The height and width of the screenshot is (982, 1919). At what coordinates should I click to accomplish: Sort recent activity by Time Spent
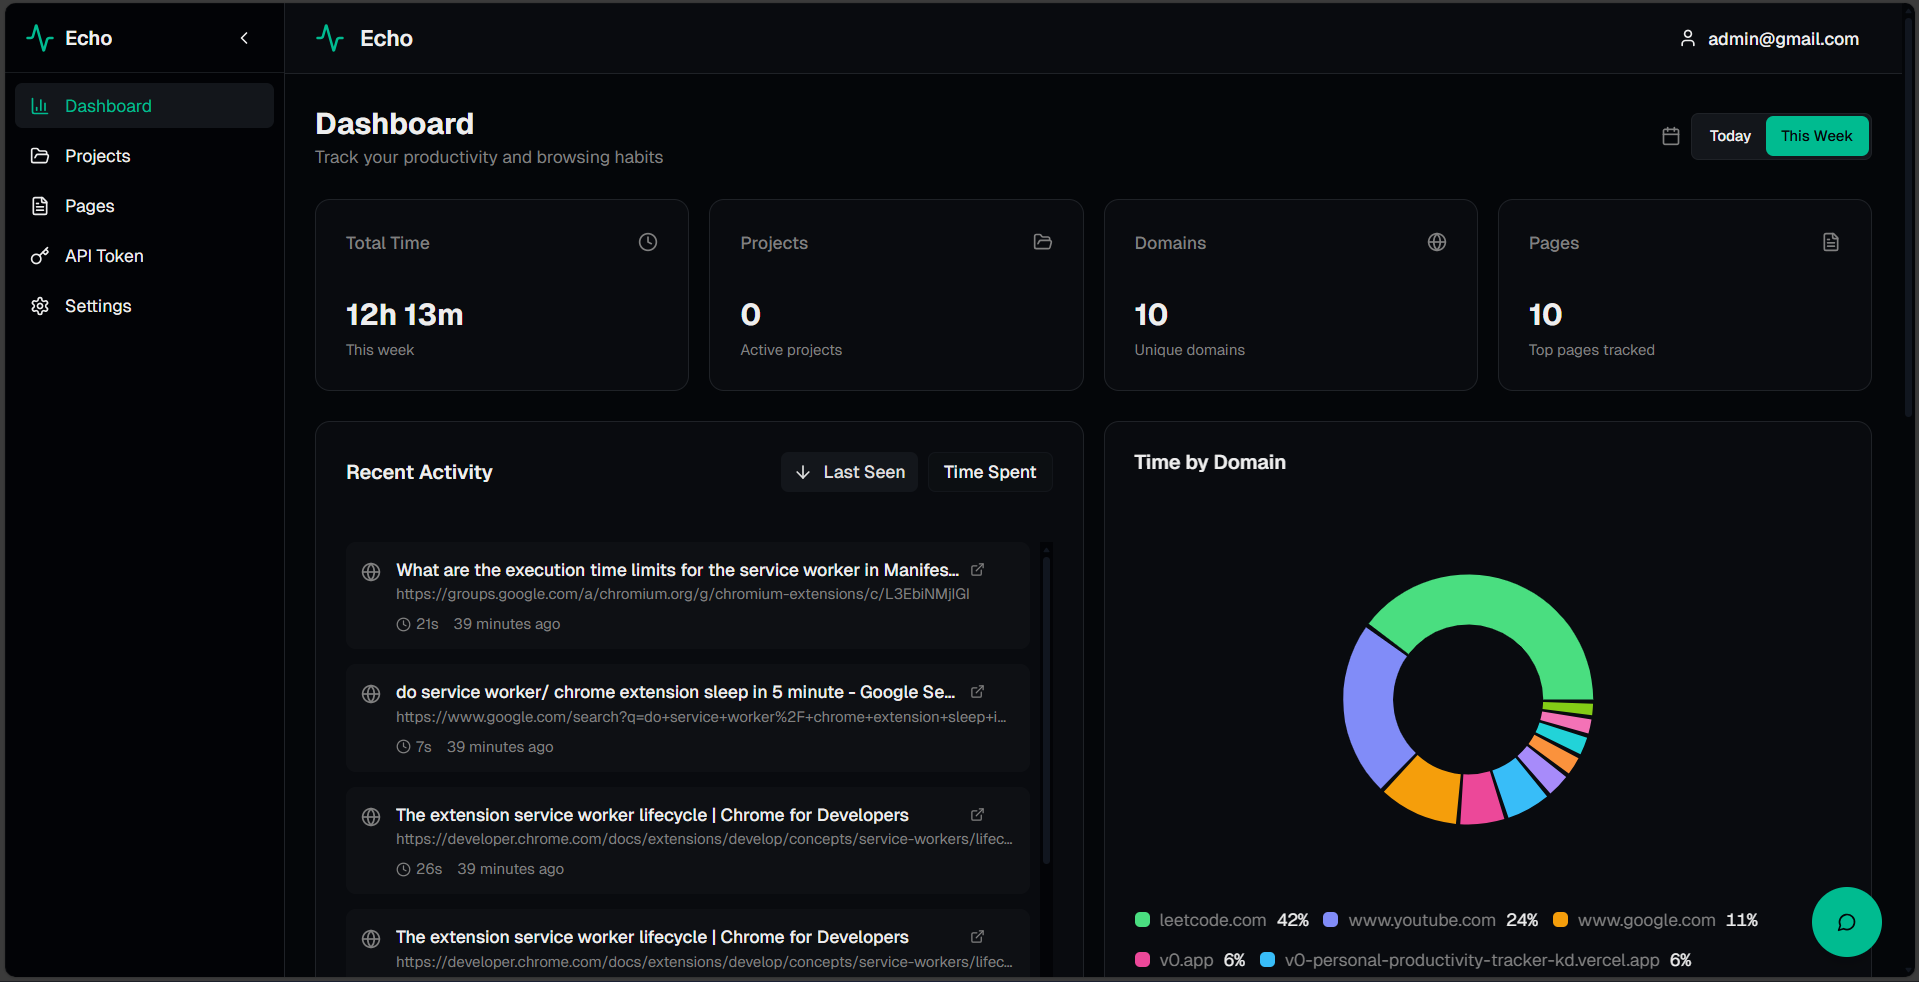tap(989, 471)
